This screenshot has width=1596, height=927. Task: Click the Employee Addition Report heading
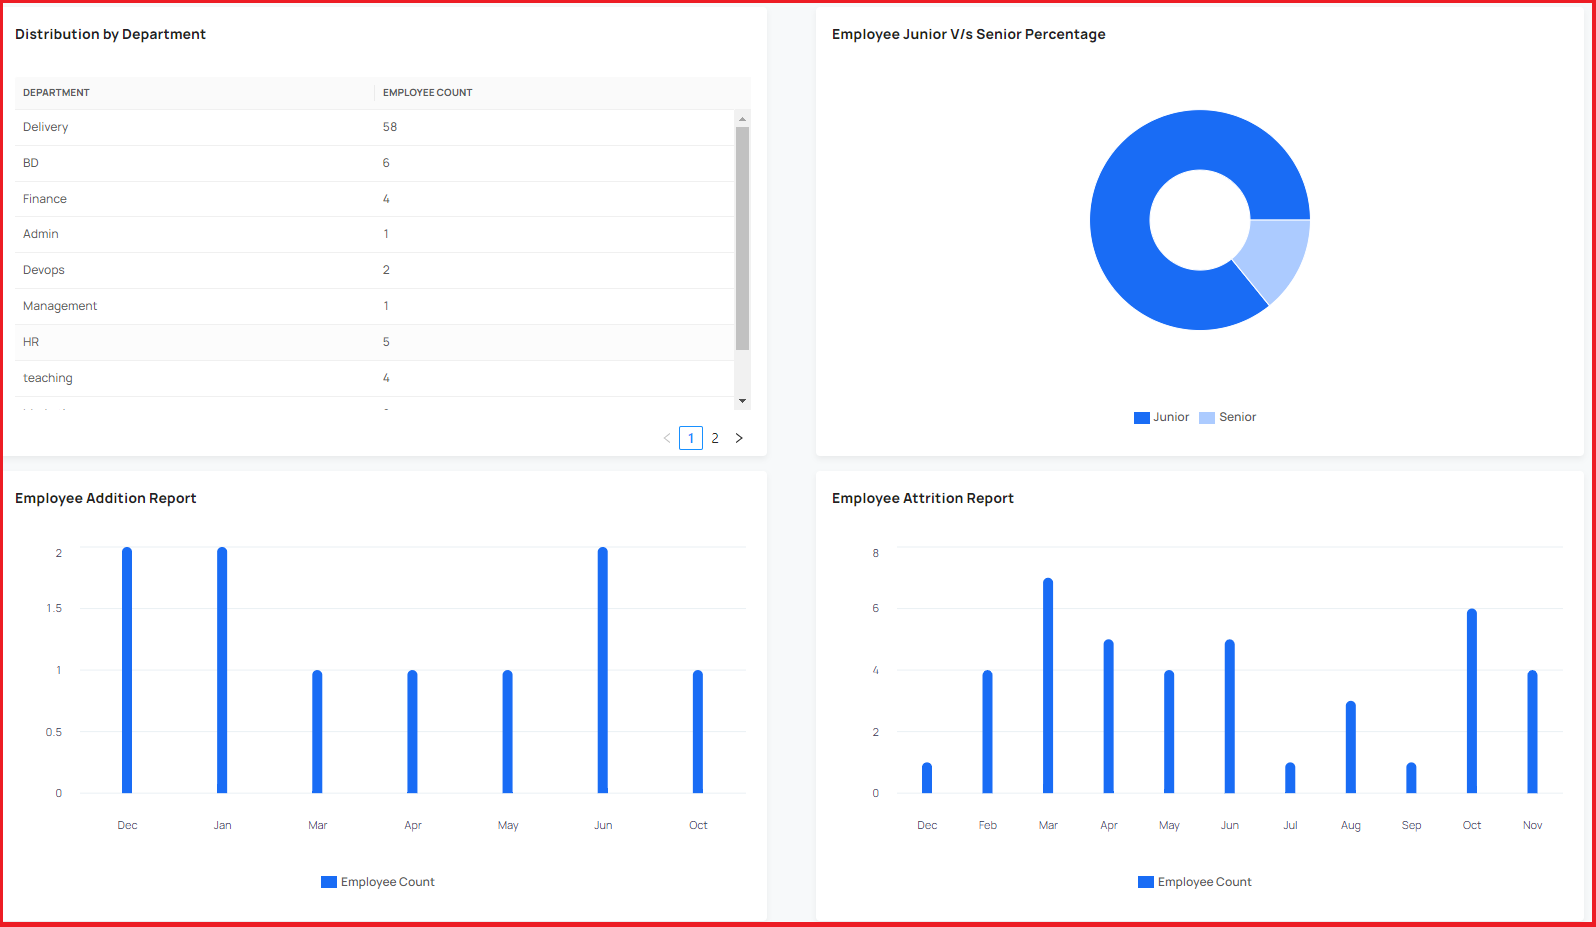(105, 498)
